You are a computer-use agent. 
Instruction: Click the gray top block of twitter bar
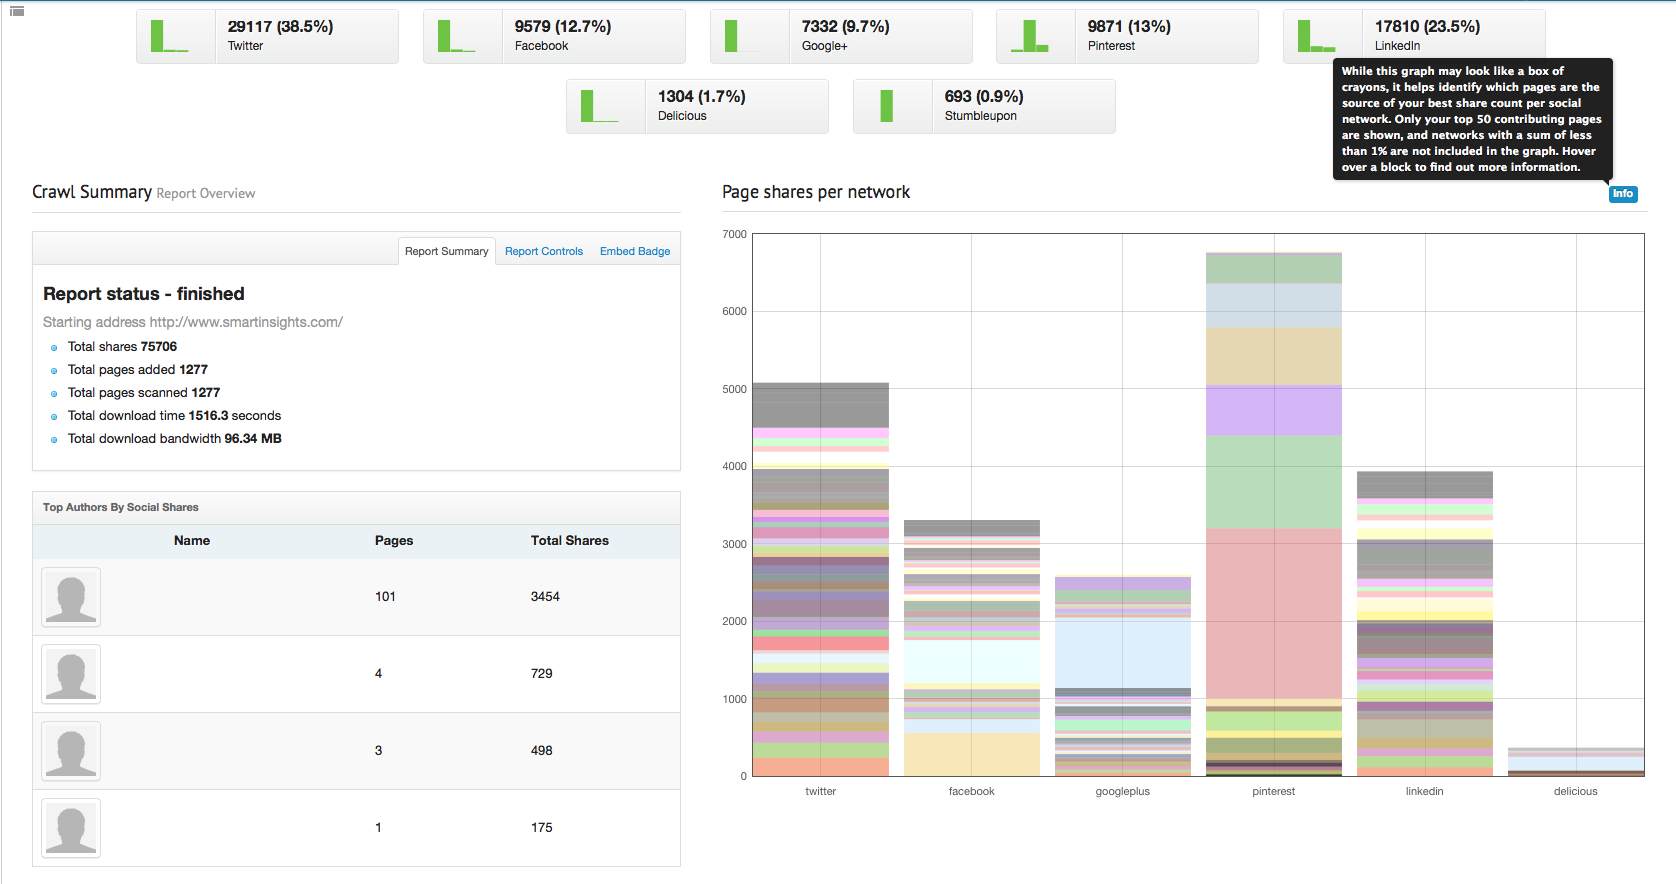[x=821, y=405]
